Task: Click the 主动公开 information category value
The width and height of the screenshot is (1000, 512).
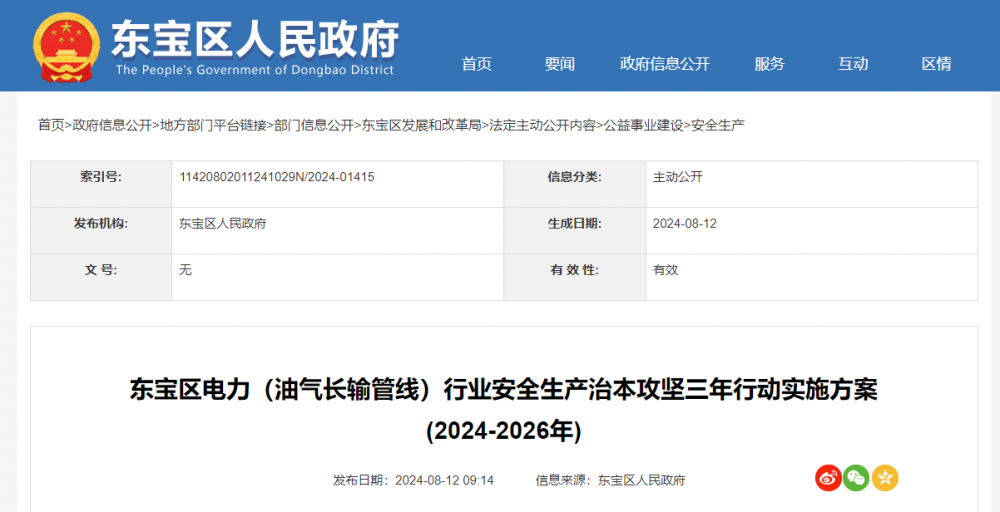Action: tap(677, 177)
